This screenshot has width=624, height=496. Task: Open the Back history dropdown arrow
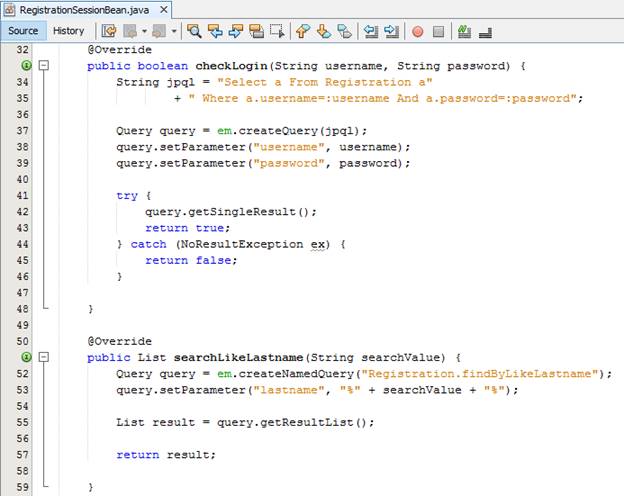[x=144, y=31]
